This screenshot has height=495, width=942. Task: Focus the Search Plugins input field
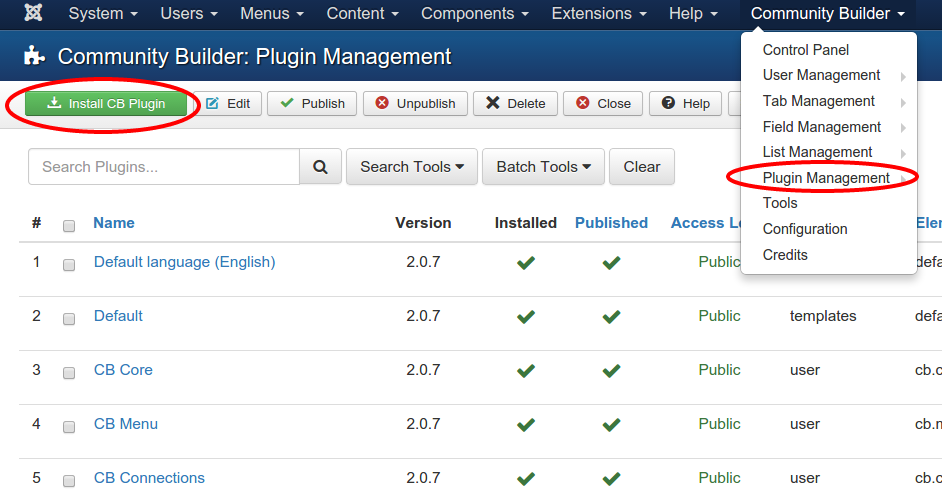[x=164, y=167]
